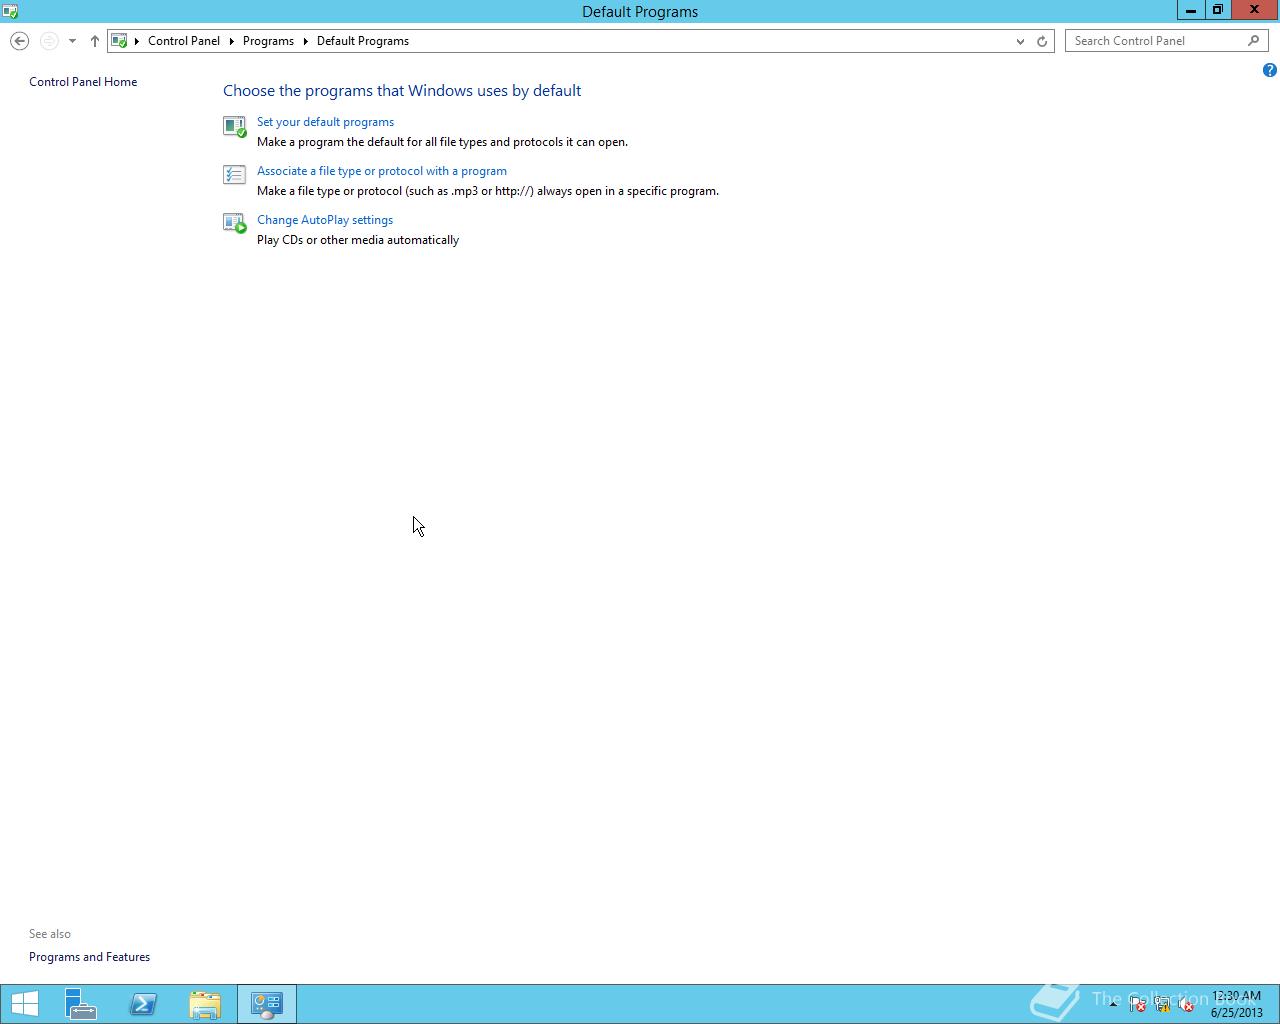Click the Default Programs title bar icon

click(x=10, y=11)
